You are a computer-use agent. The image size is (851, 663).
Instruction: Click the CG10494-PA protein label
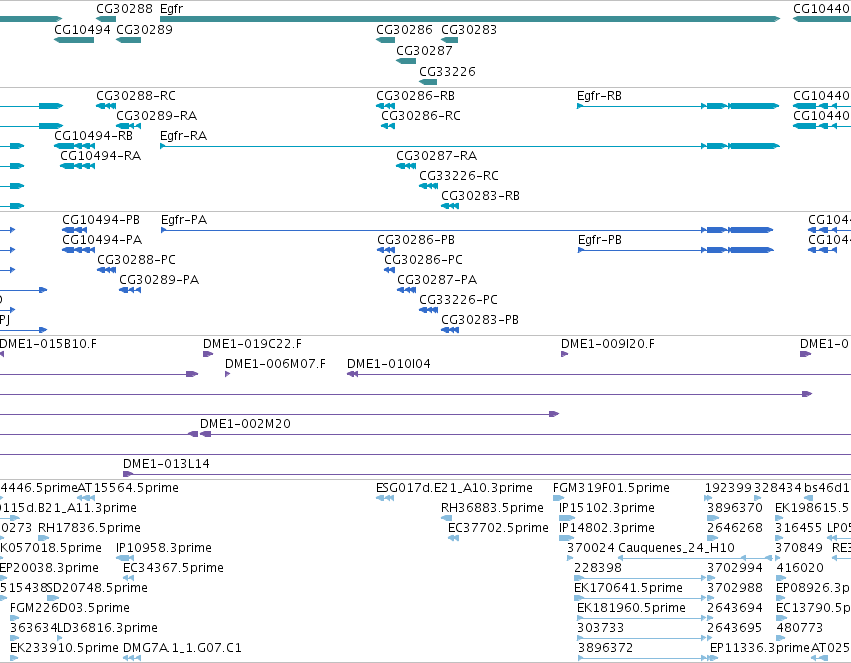coord(102,240)
